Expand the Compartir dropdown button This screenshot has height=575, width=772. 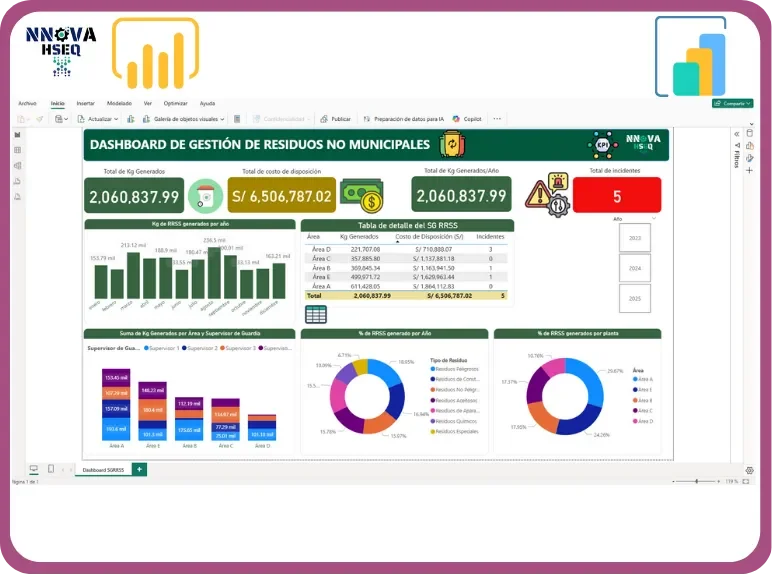pyautogui.click(x=732, y=103)
